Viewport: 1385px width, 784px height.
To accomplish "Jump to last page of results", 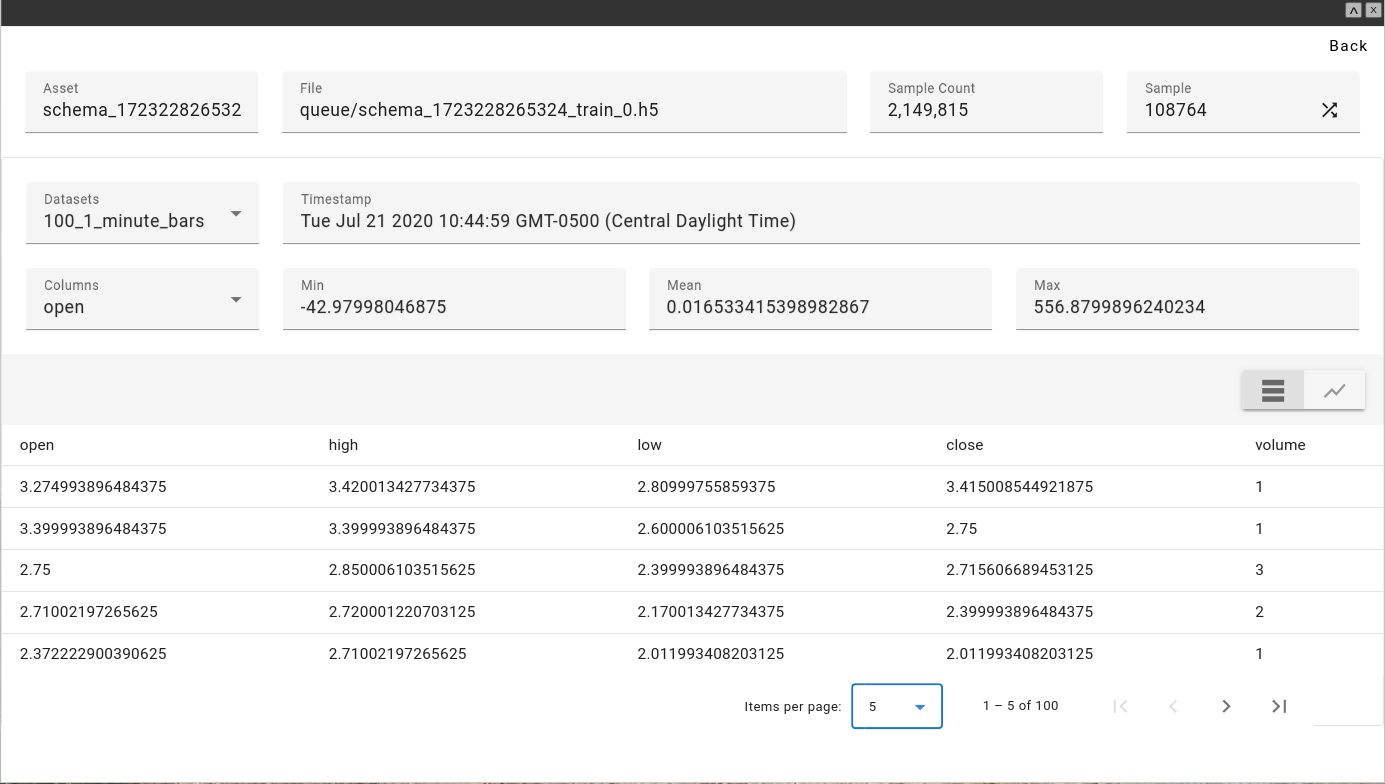I will (x=1279, y=706).
